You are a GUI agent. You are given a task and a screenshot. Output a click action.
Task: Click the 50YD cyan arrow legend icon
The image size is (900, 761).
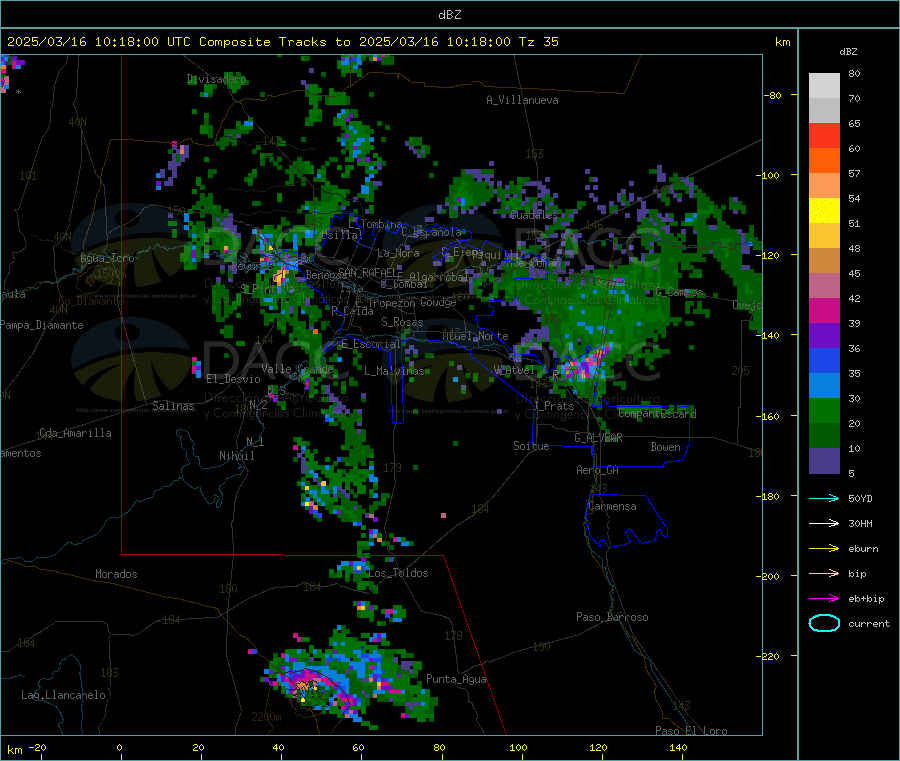[x=824, y=498]
